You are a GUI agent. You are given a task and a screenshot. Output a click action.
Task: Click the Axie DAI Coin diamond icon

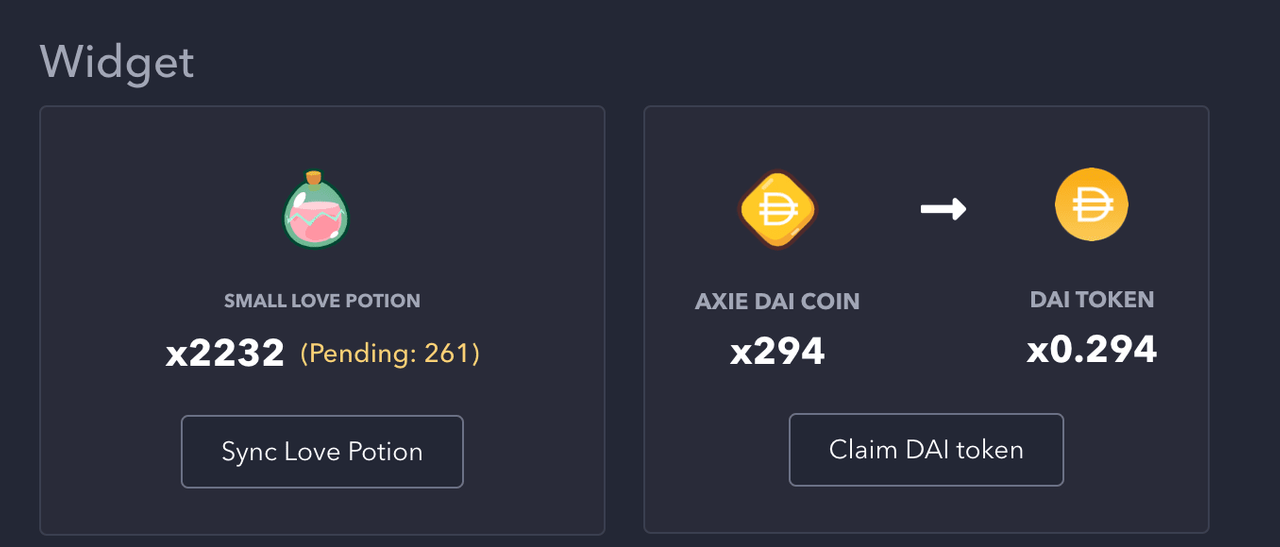coord(777,210)
